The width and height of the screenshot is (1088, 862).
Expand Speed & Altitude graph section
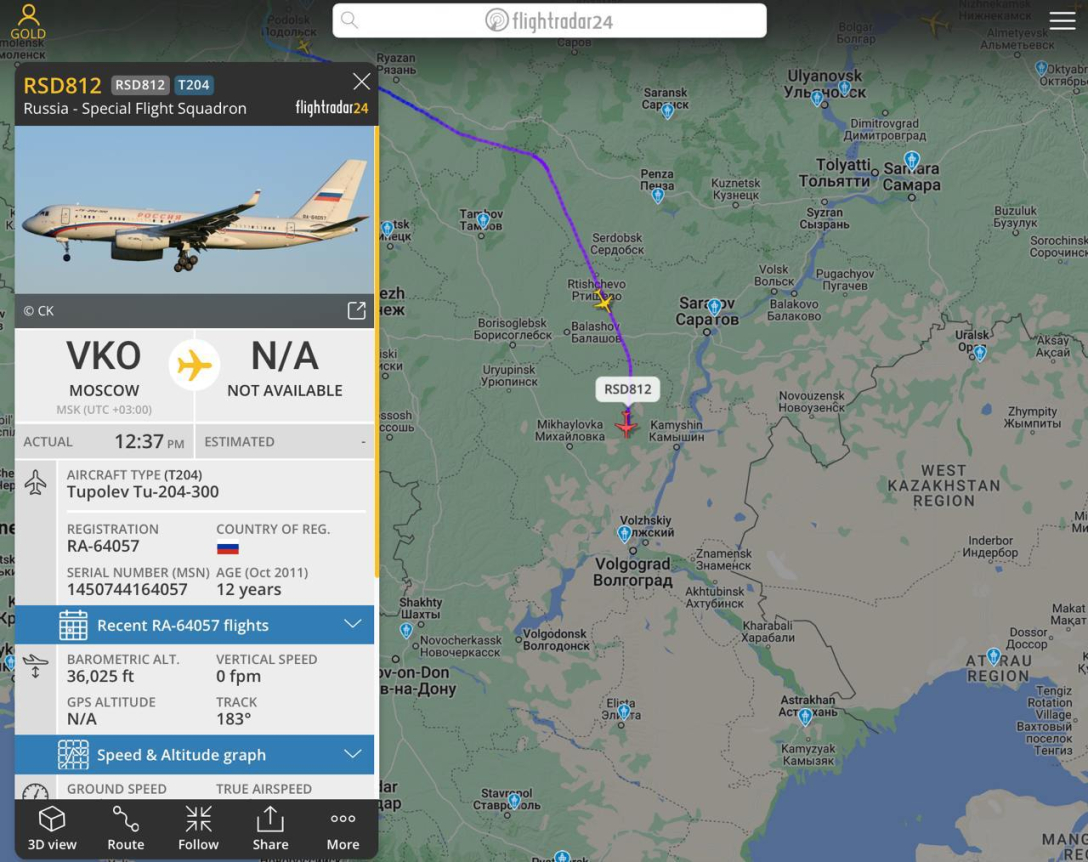[x=194, y=754]
